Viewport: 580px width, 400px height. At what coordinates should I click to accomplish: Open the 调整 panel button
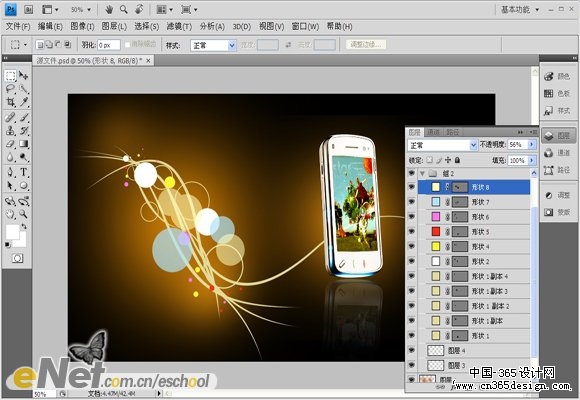tap(557, 195)
